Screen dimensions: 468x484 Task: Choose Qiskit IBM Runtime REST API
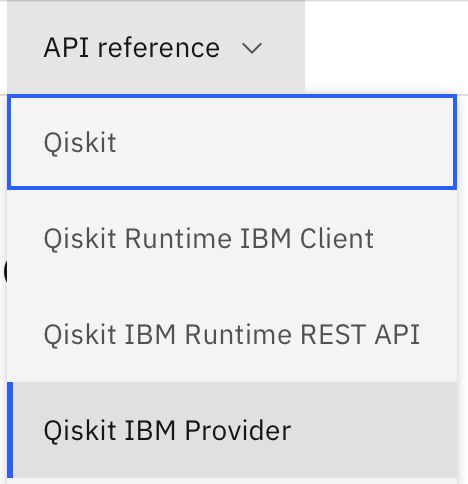click(x=232, y=334)
